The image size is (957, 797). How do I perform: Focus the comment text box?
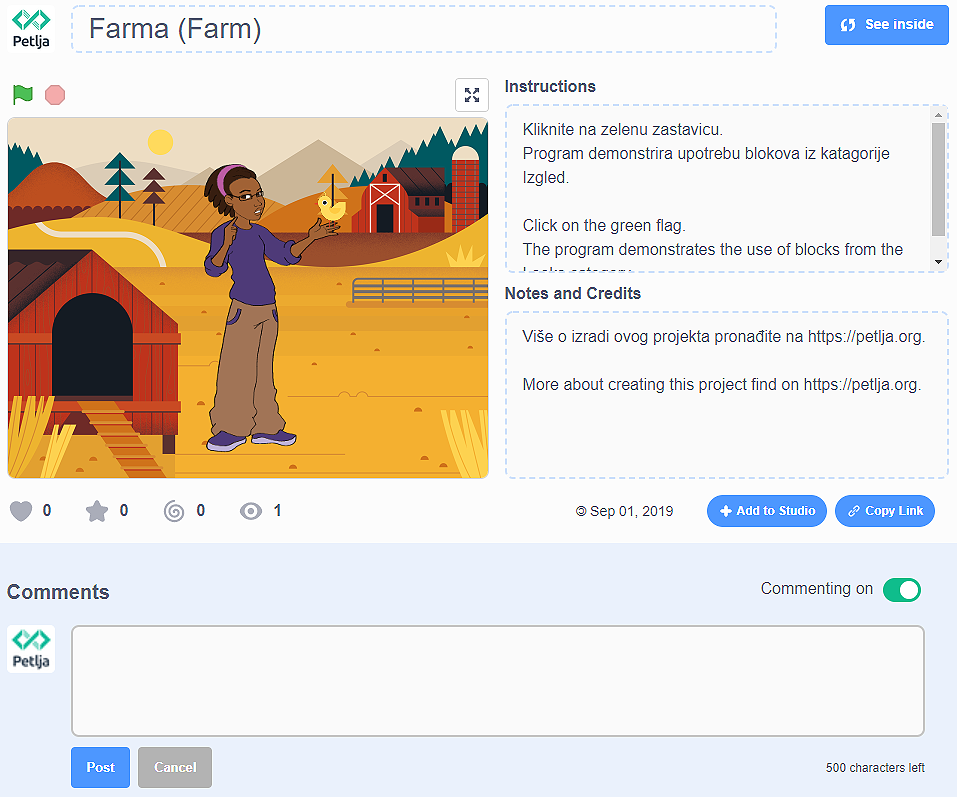coord(497,681)
